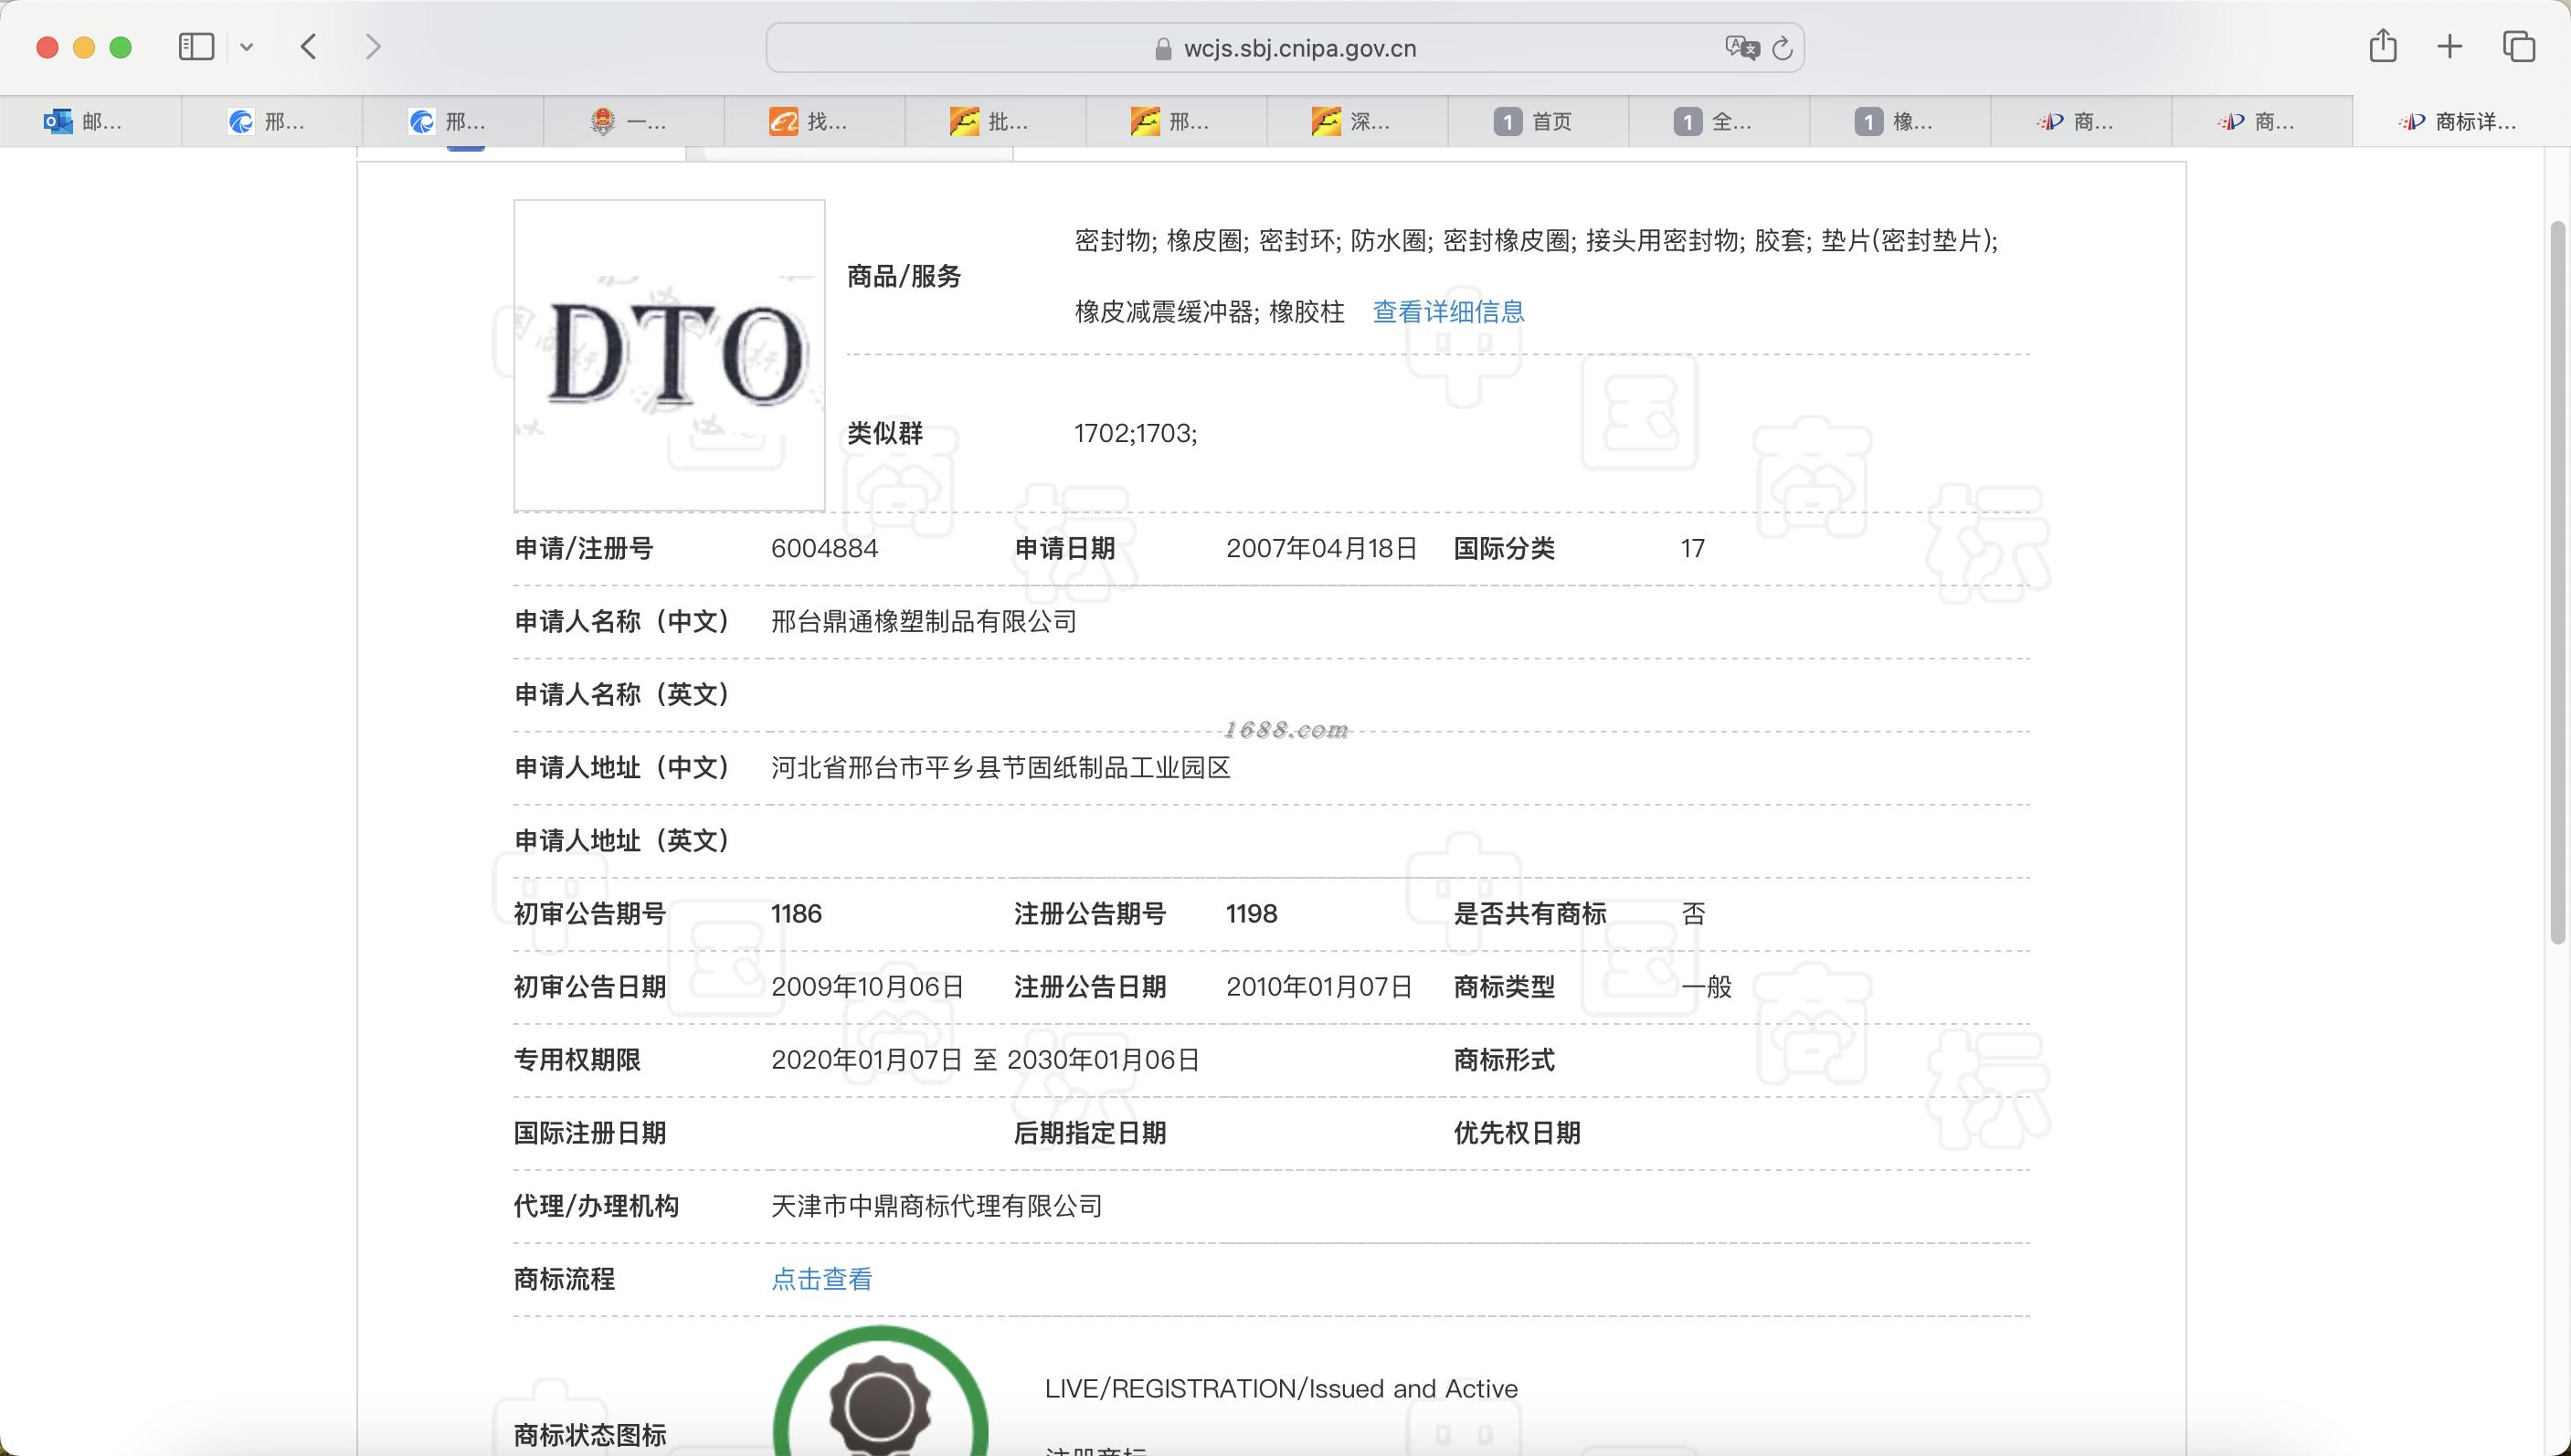Open a new tab with plus icon
Viewport: 2571px width, 1456px height.
2450,46
